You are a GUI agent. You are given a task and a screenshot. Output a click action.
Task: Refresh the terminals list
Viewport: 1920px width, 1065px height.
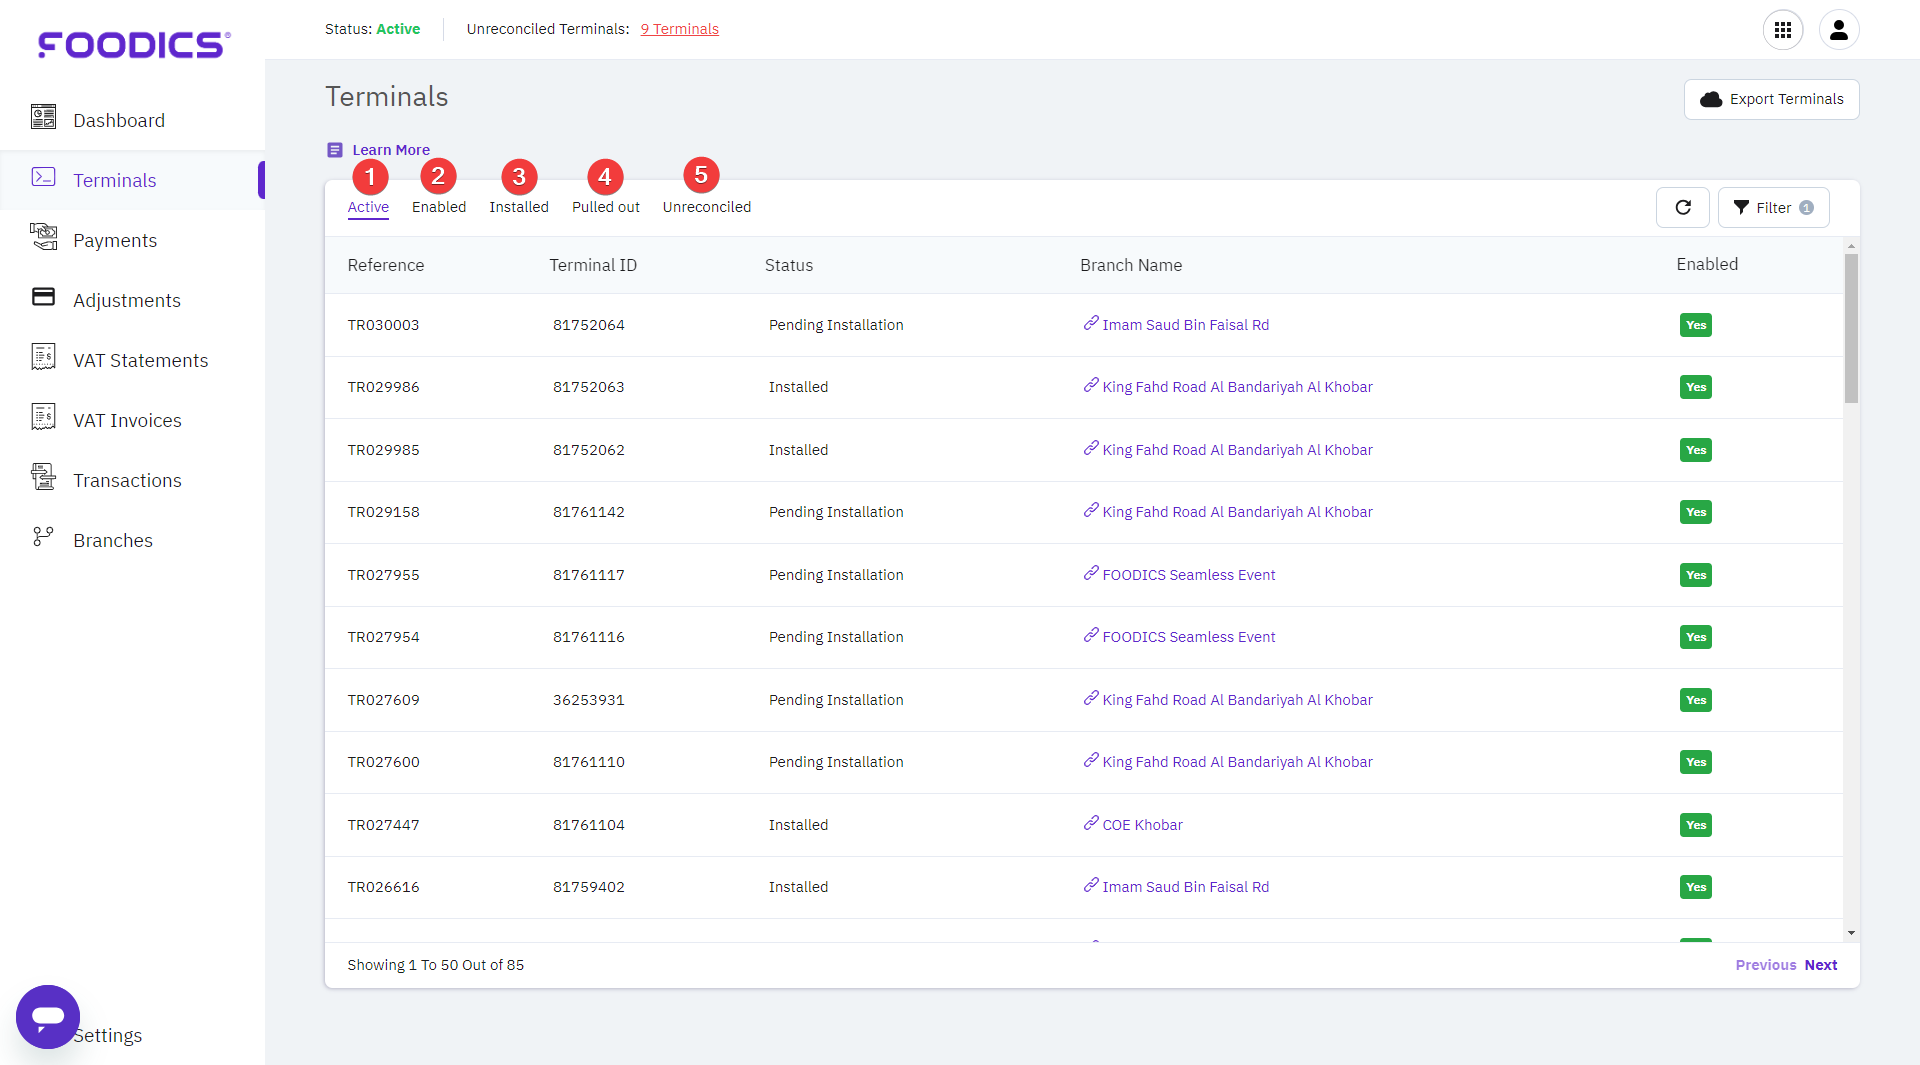(1683, 207)
